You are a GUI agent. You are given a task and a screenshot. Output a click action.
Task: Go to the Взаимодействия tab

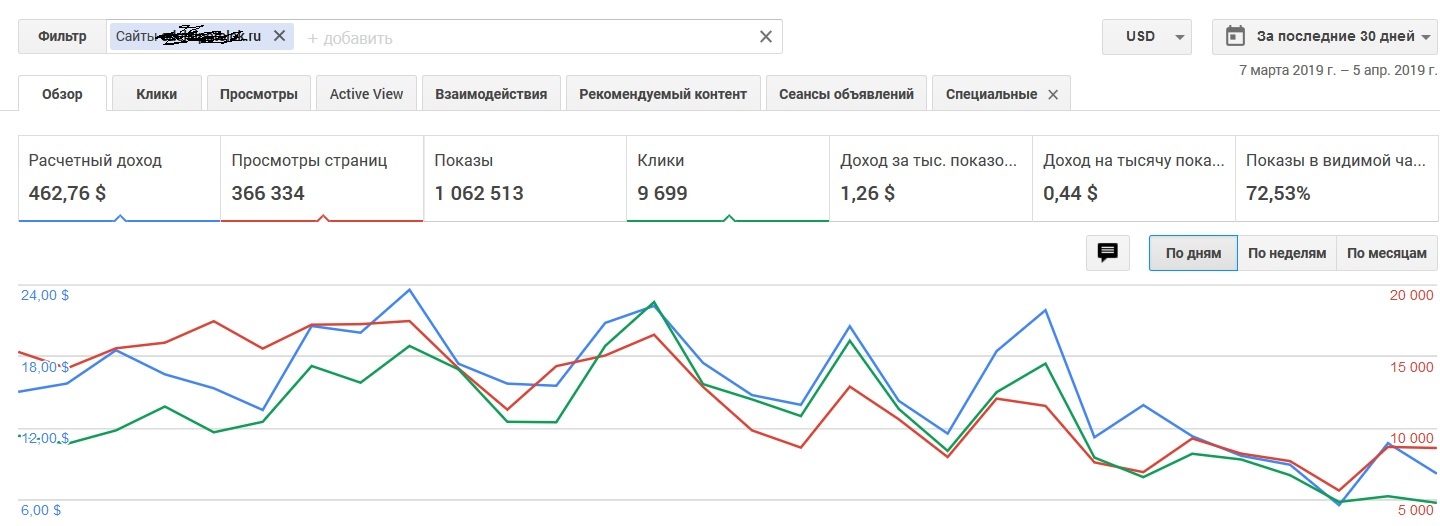491,94
